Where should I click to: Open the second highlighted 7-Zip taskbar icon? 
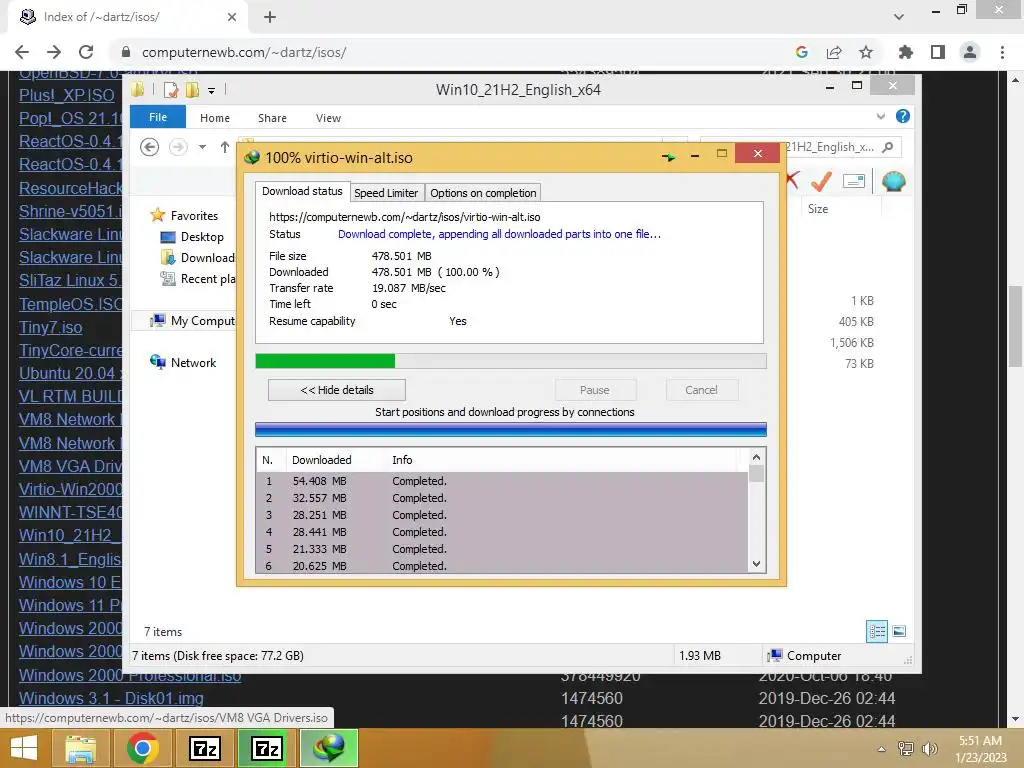266,748
